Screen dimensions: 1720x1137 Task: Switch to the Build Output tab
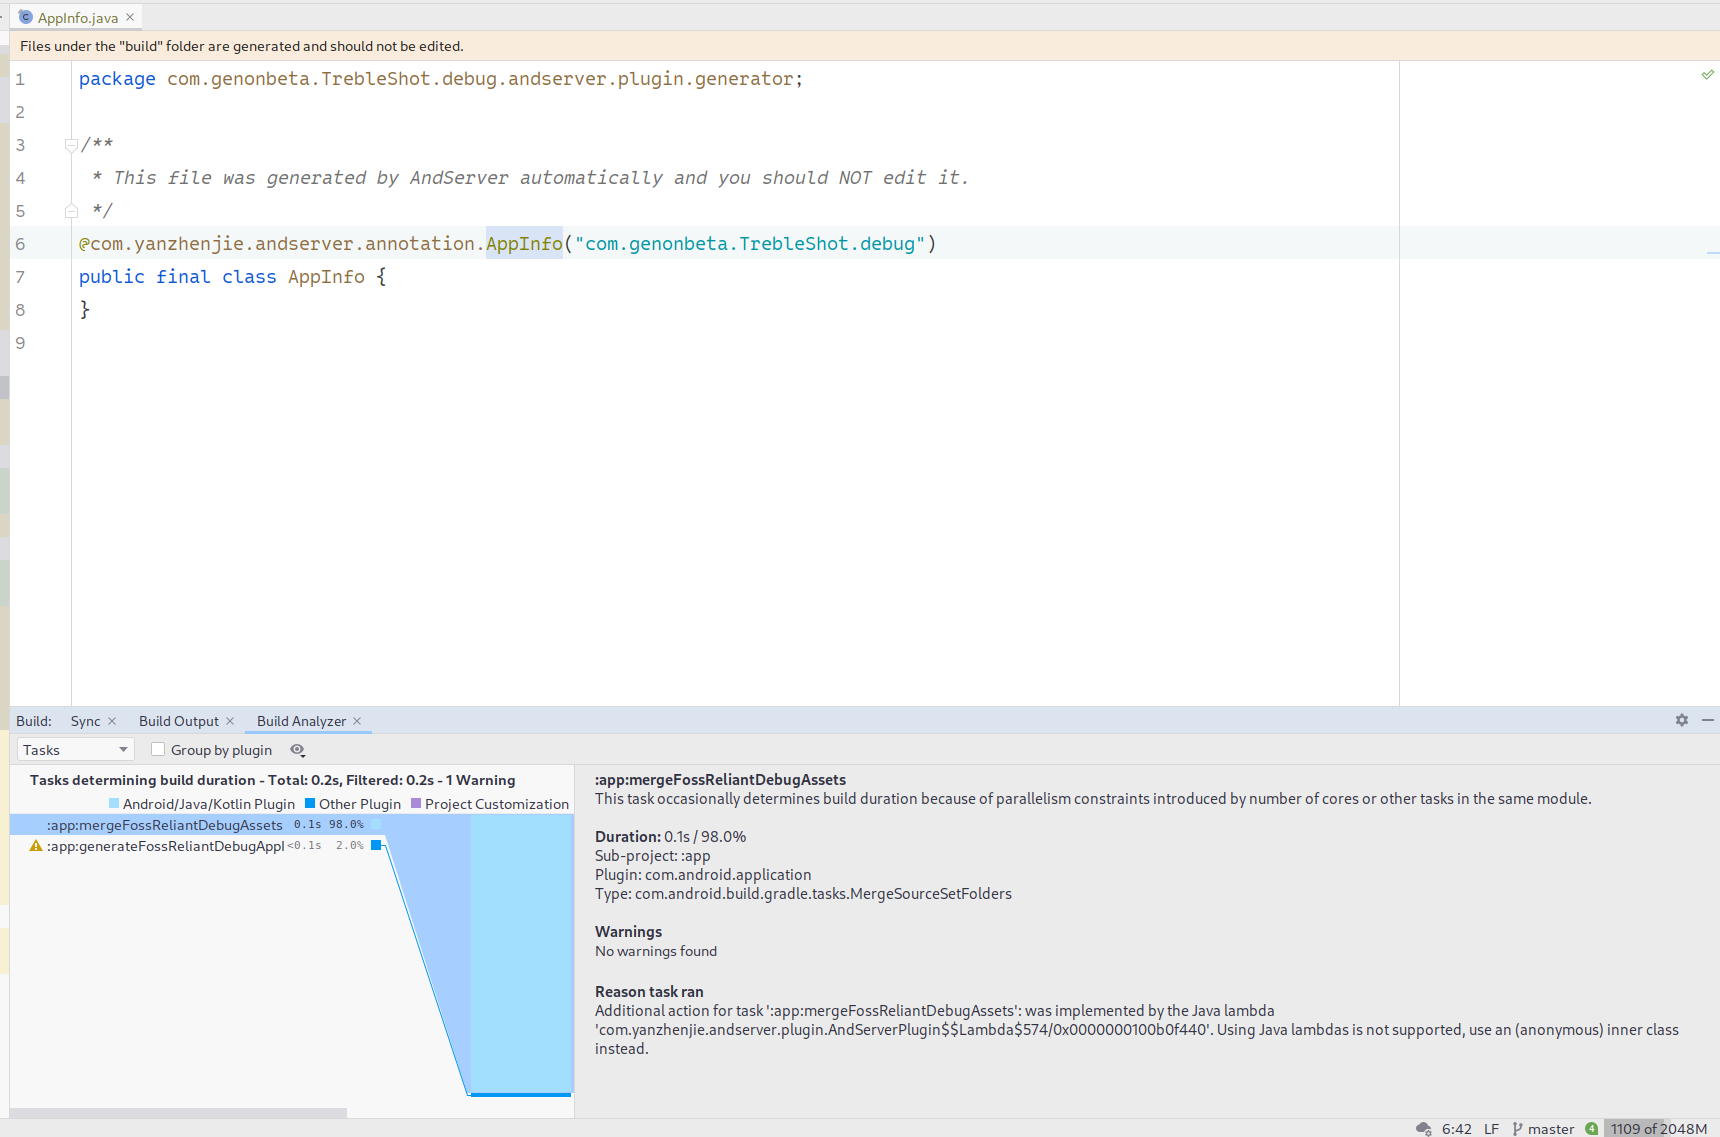coord(179,720)
